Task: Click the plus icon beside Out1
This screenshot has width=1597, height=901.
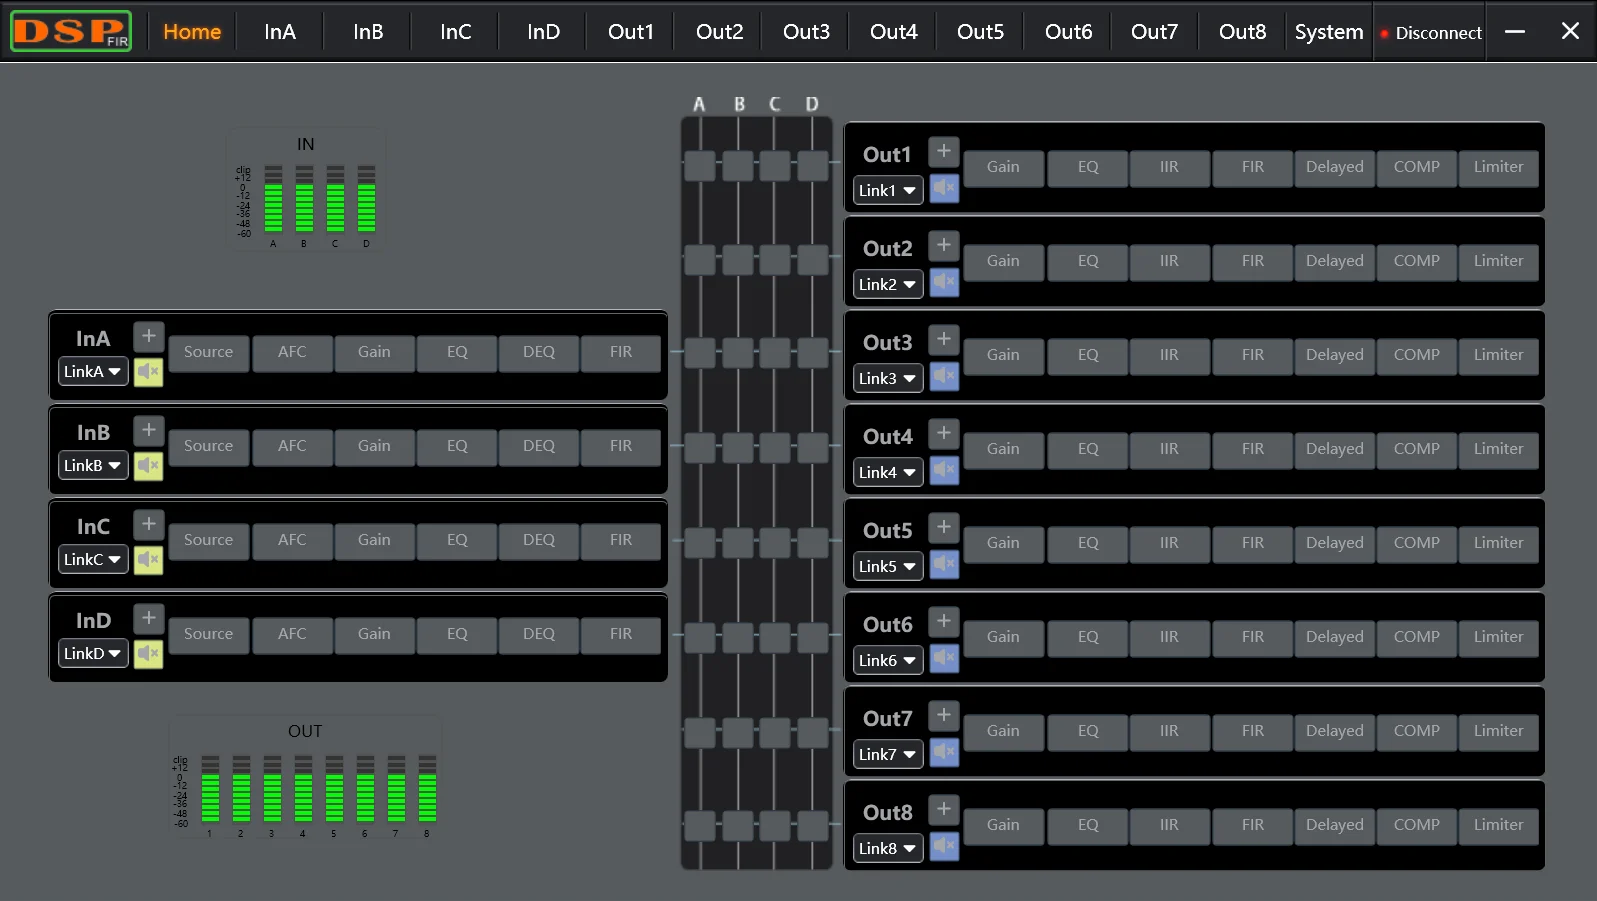Action: coord(943,152)
